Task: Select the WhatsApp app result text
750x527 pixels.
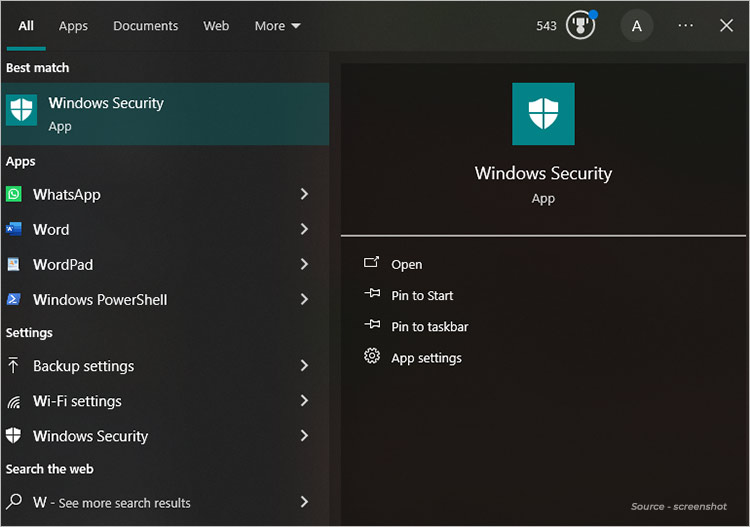Action: 66,195
